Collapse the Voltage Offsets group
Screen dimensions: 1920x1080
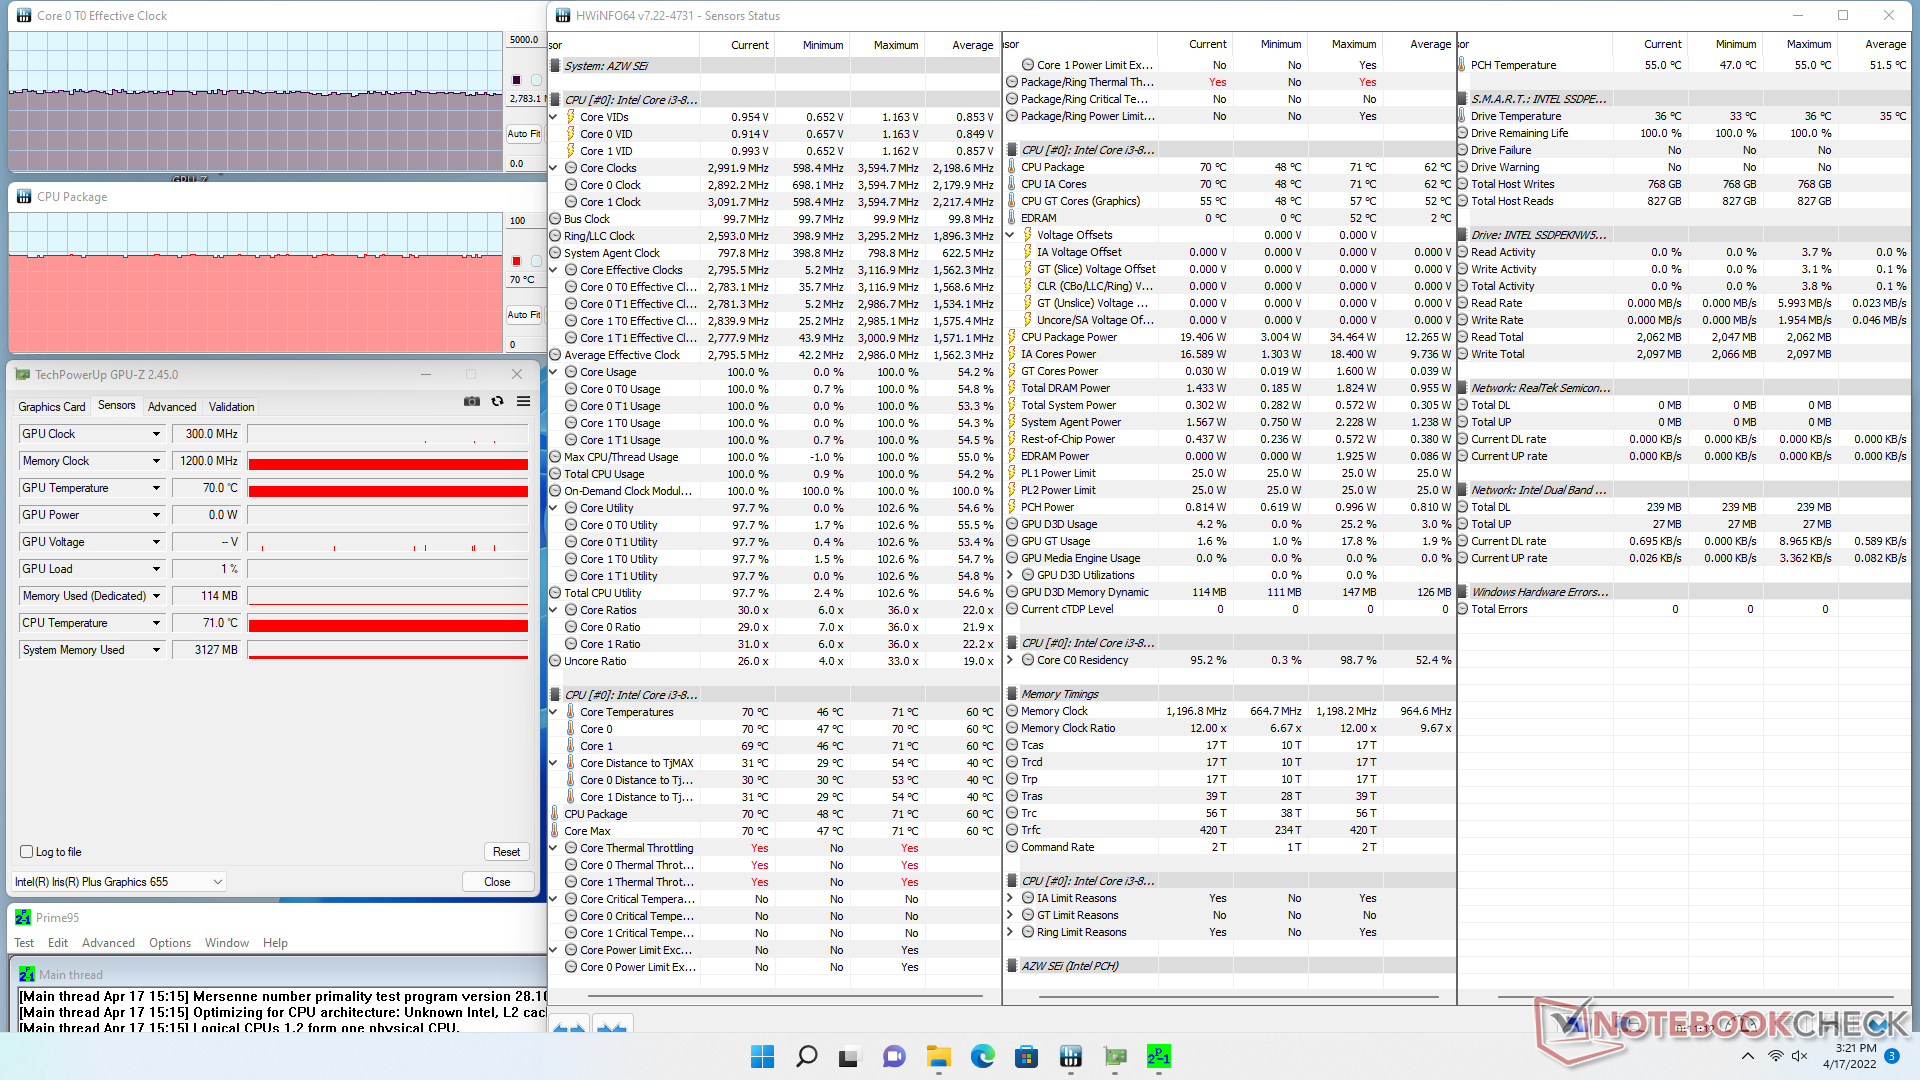(x=1010, y=235)
